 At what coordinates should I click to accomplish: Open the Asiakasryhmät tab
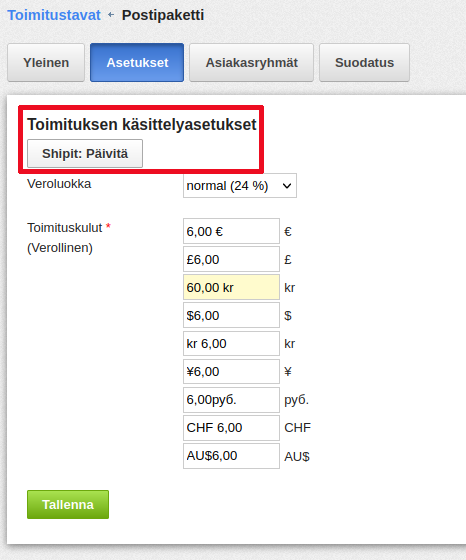tap(251, 62)
